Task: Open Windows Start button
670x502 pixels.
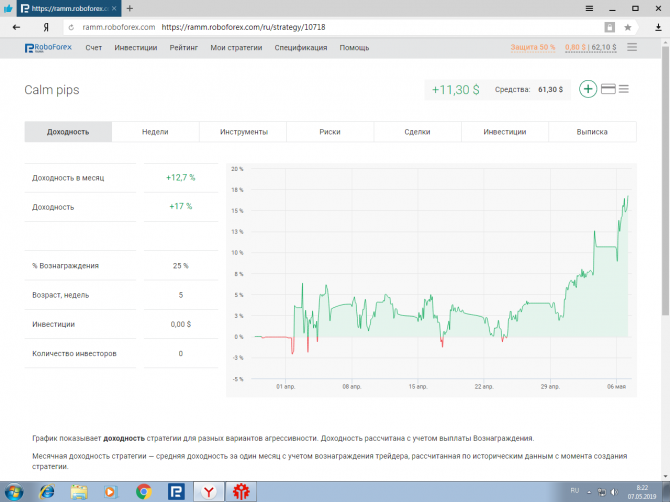Action: (x=13, y=492)
